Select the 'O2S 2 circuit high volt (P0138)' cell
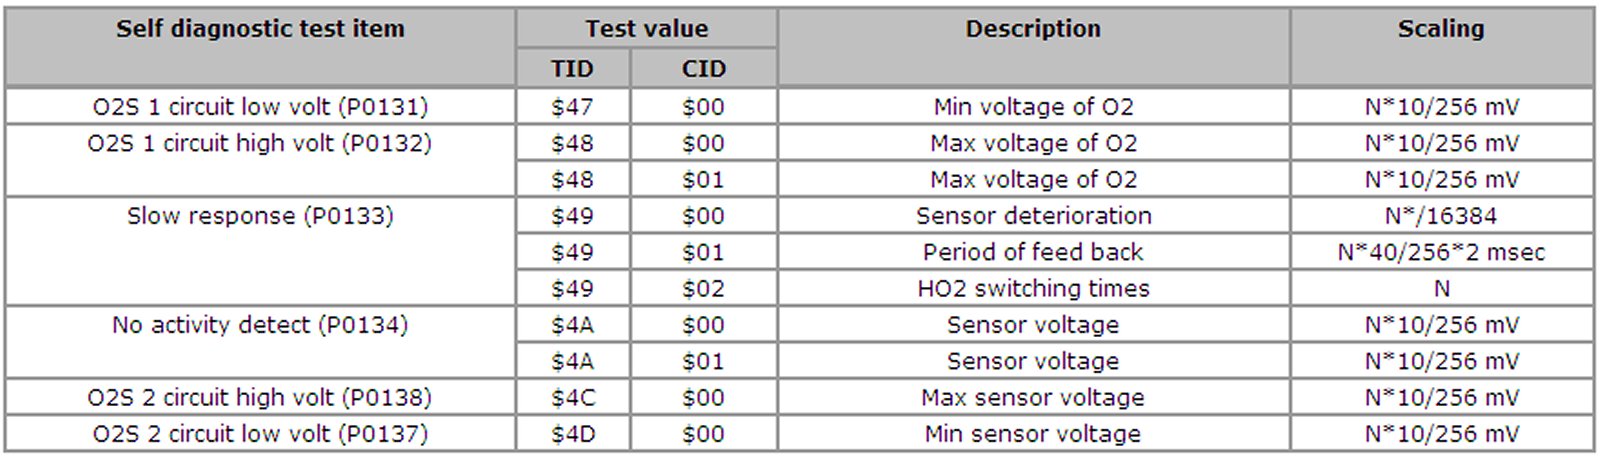 260,398
